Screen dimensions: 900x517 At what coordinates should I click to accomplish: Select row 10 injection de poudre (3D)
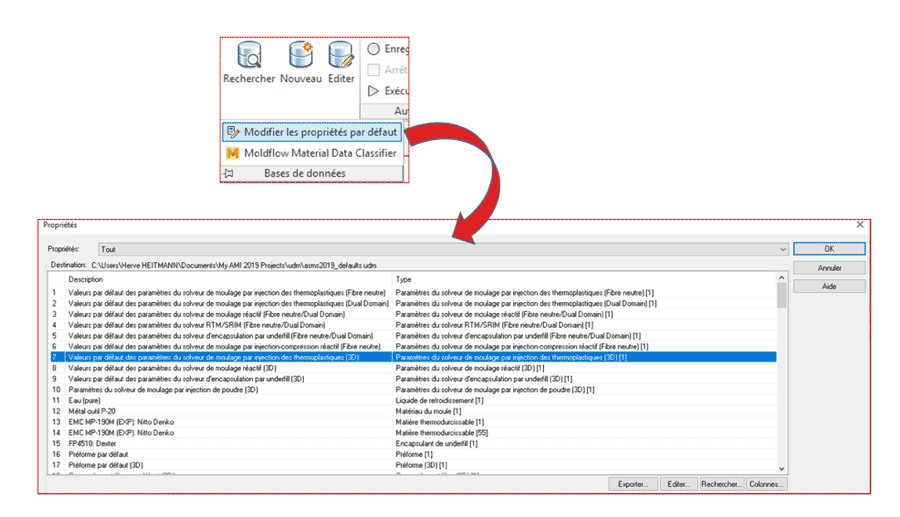pos(413,390)
